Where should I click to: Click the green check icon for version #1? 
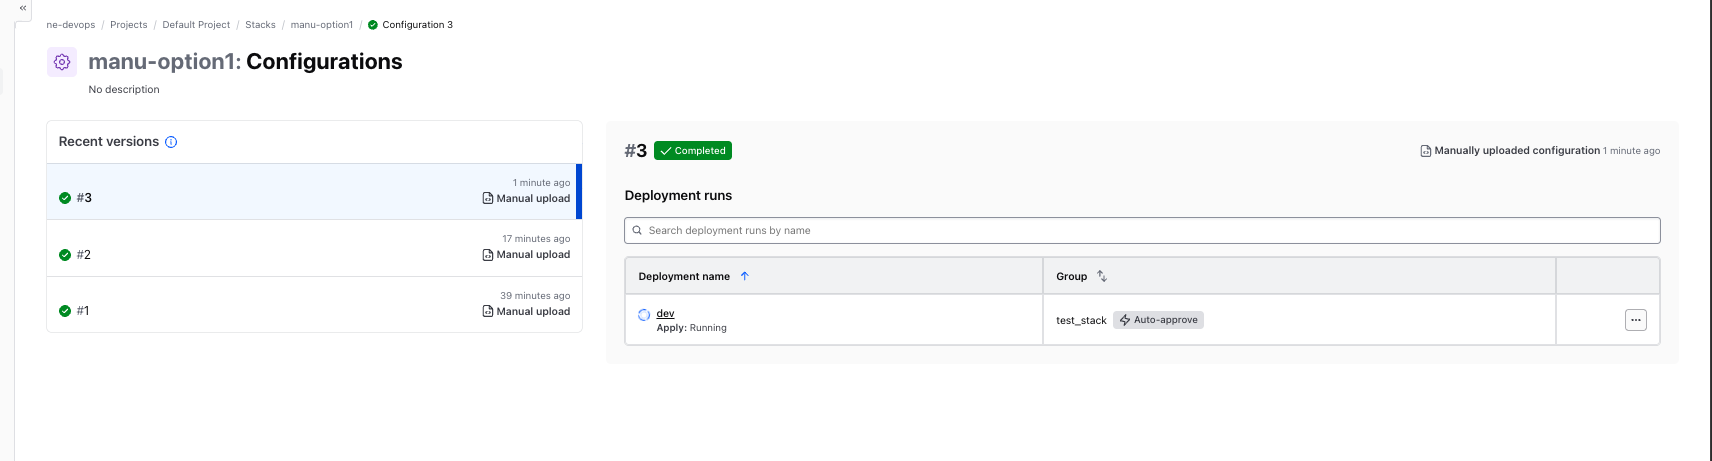coord(65,311)
